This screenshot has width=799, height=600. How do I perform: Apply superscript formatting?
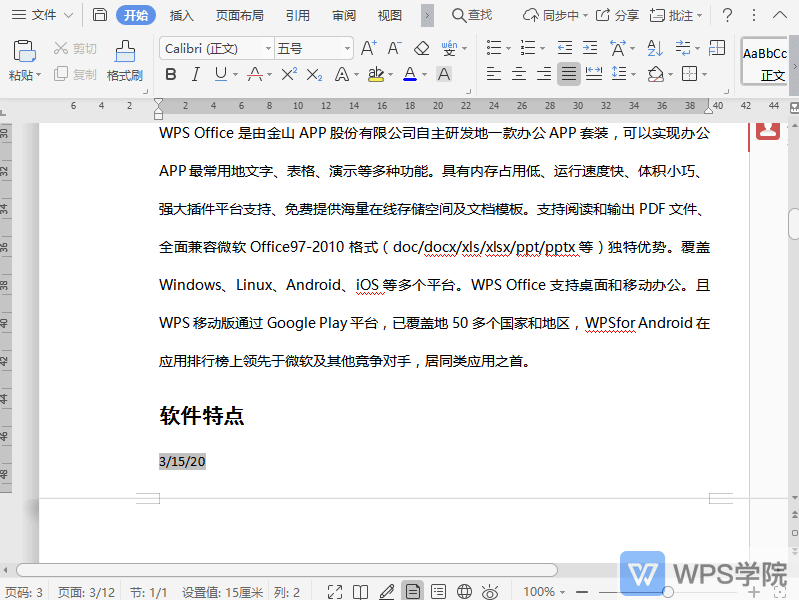(289, 74)
